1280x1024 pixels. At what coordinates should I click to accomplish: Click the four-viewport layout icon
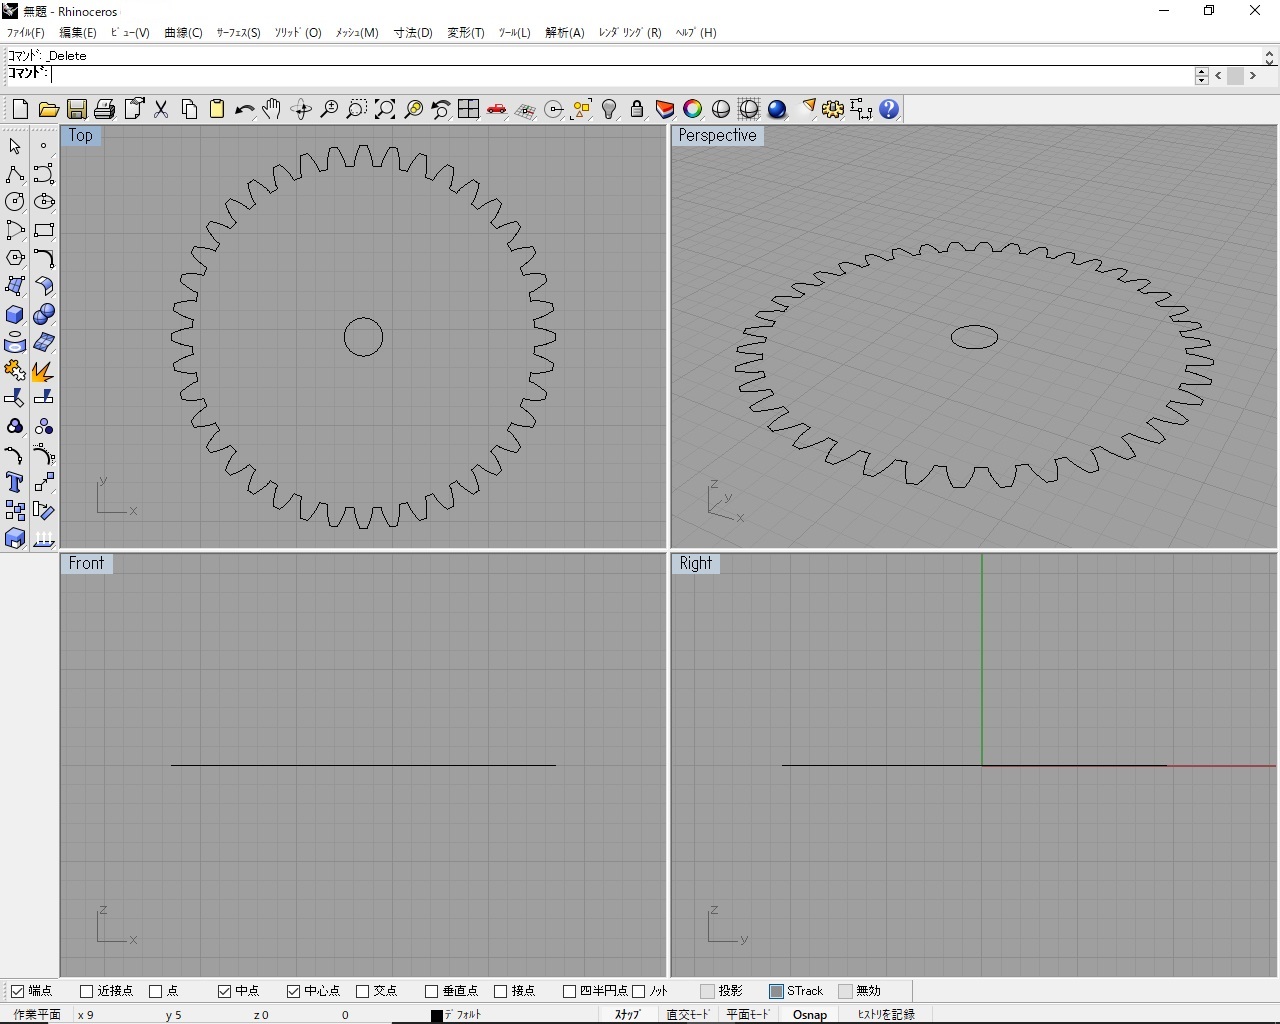pyautogui.click(x=468, y=109)
